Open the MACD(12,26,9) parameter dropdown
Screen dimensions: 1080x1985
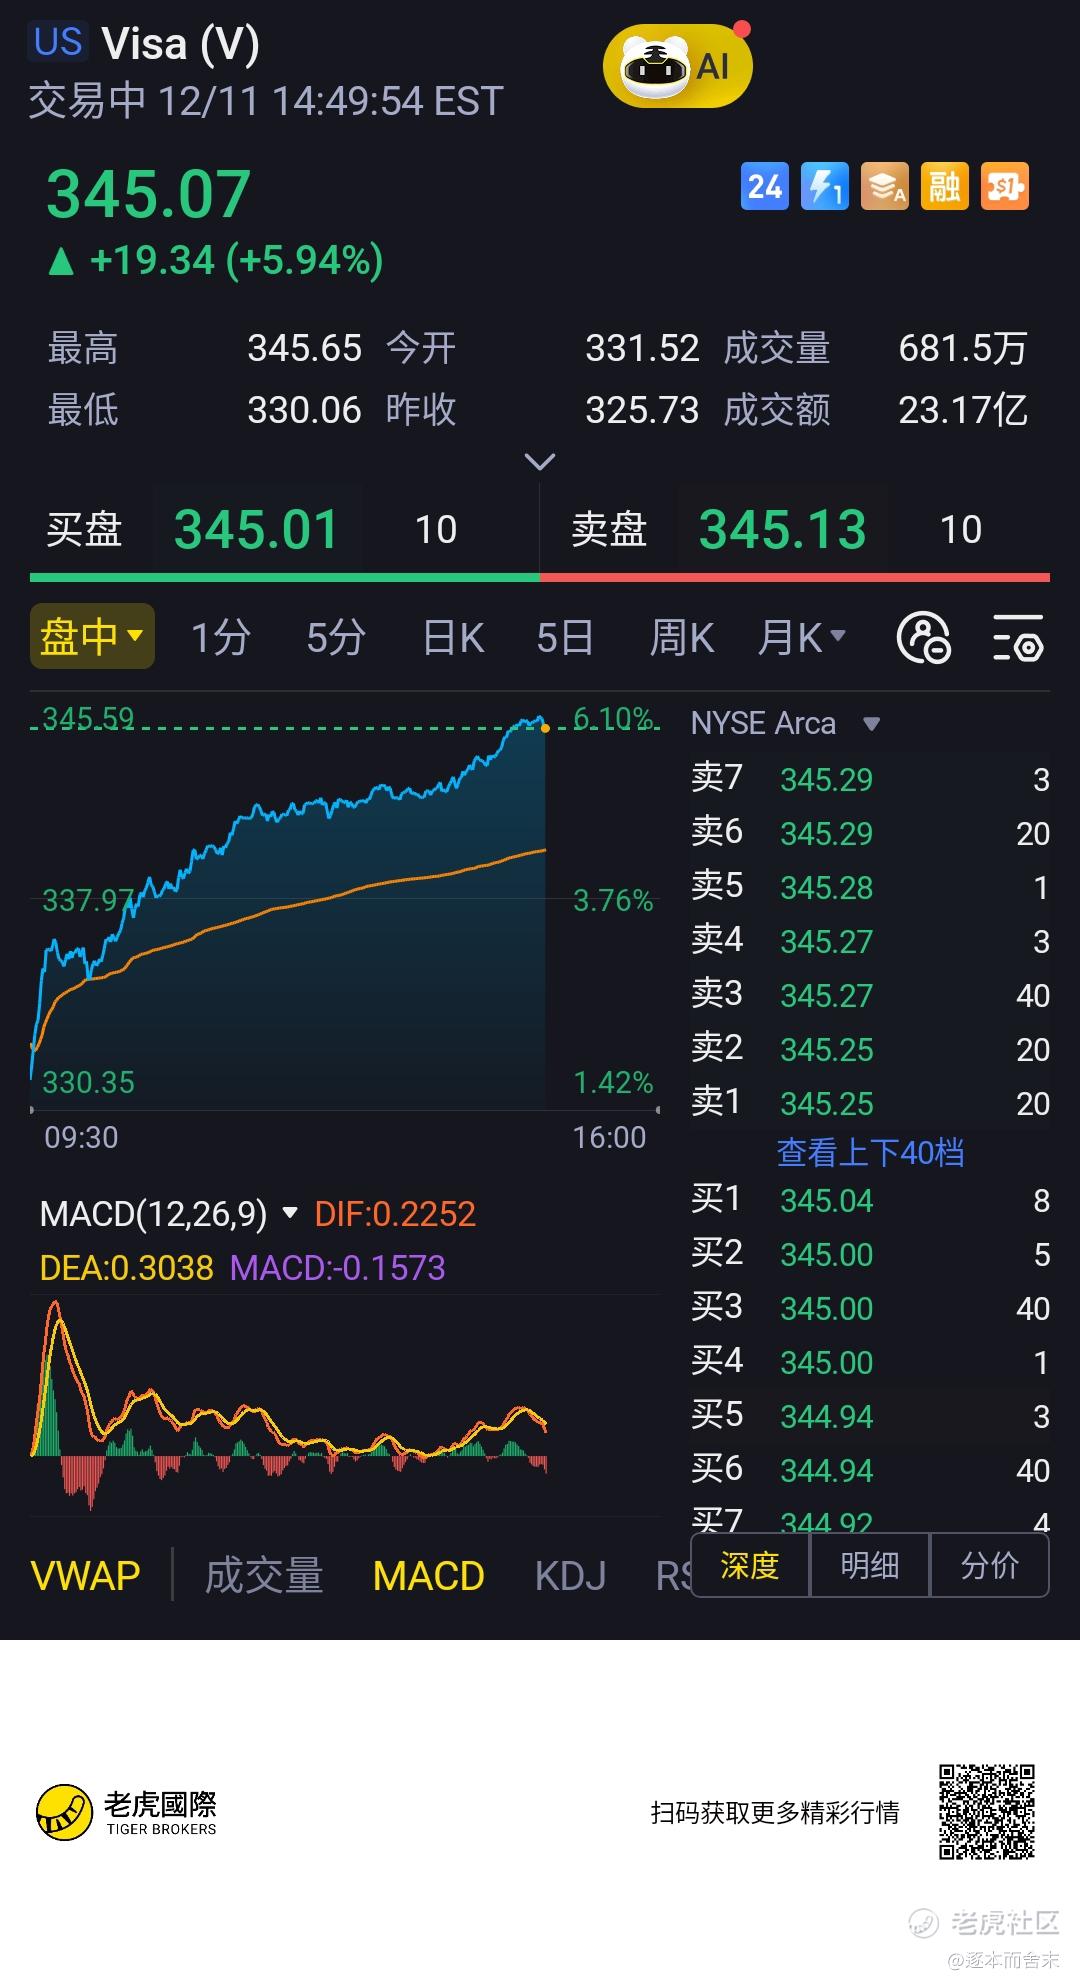coord(169,1214)
